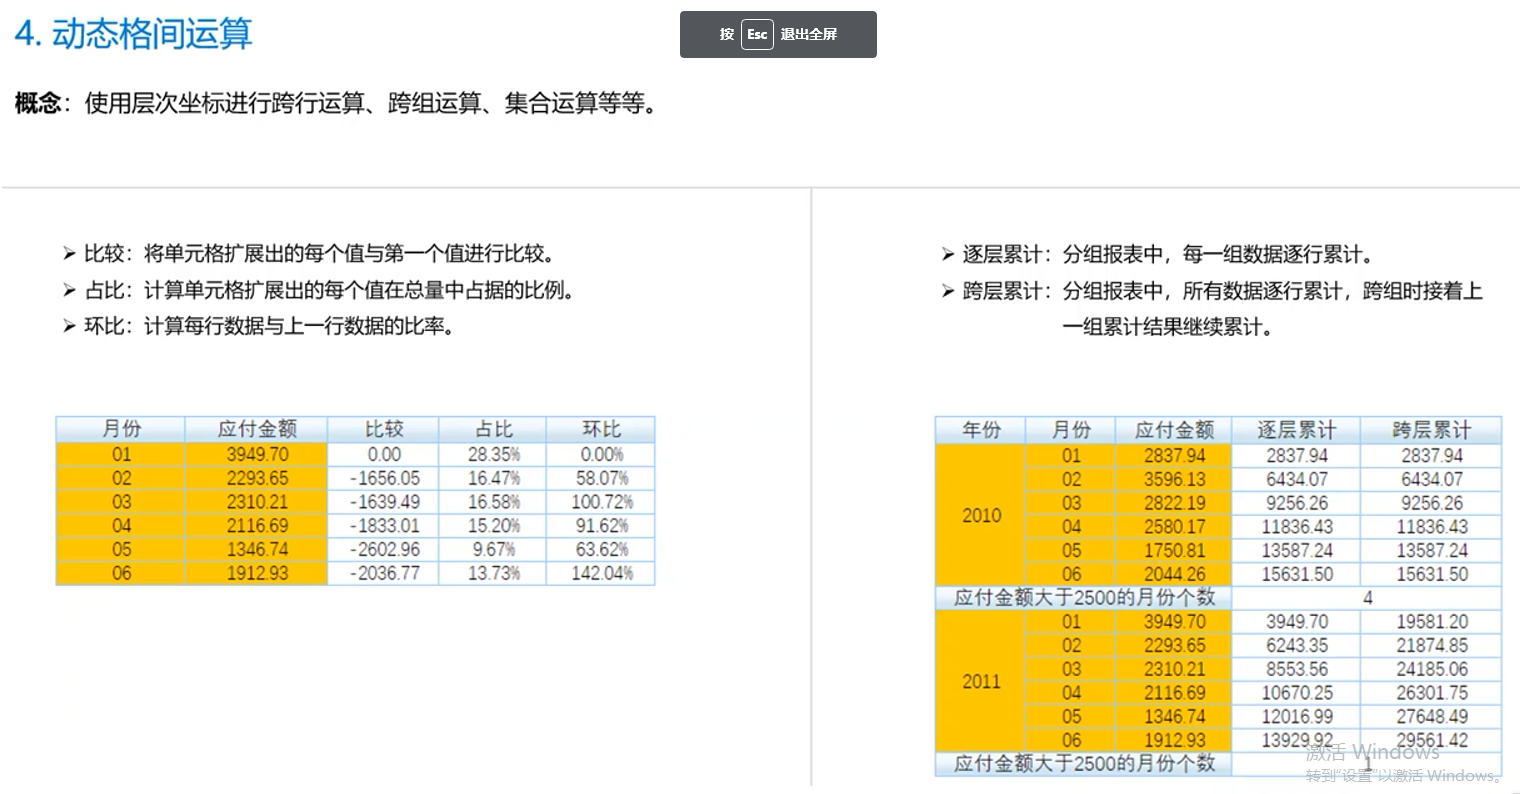
Task: Click the cell showing value 3949.70
Action: [x=256, y=454]
